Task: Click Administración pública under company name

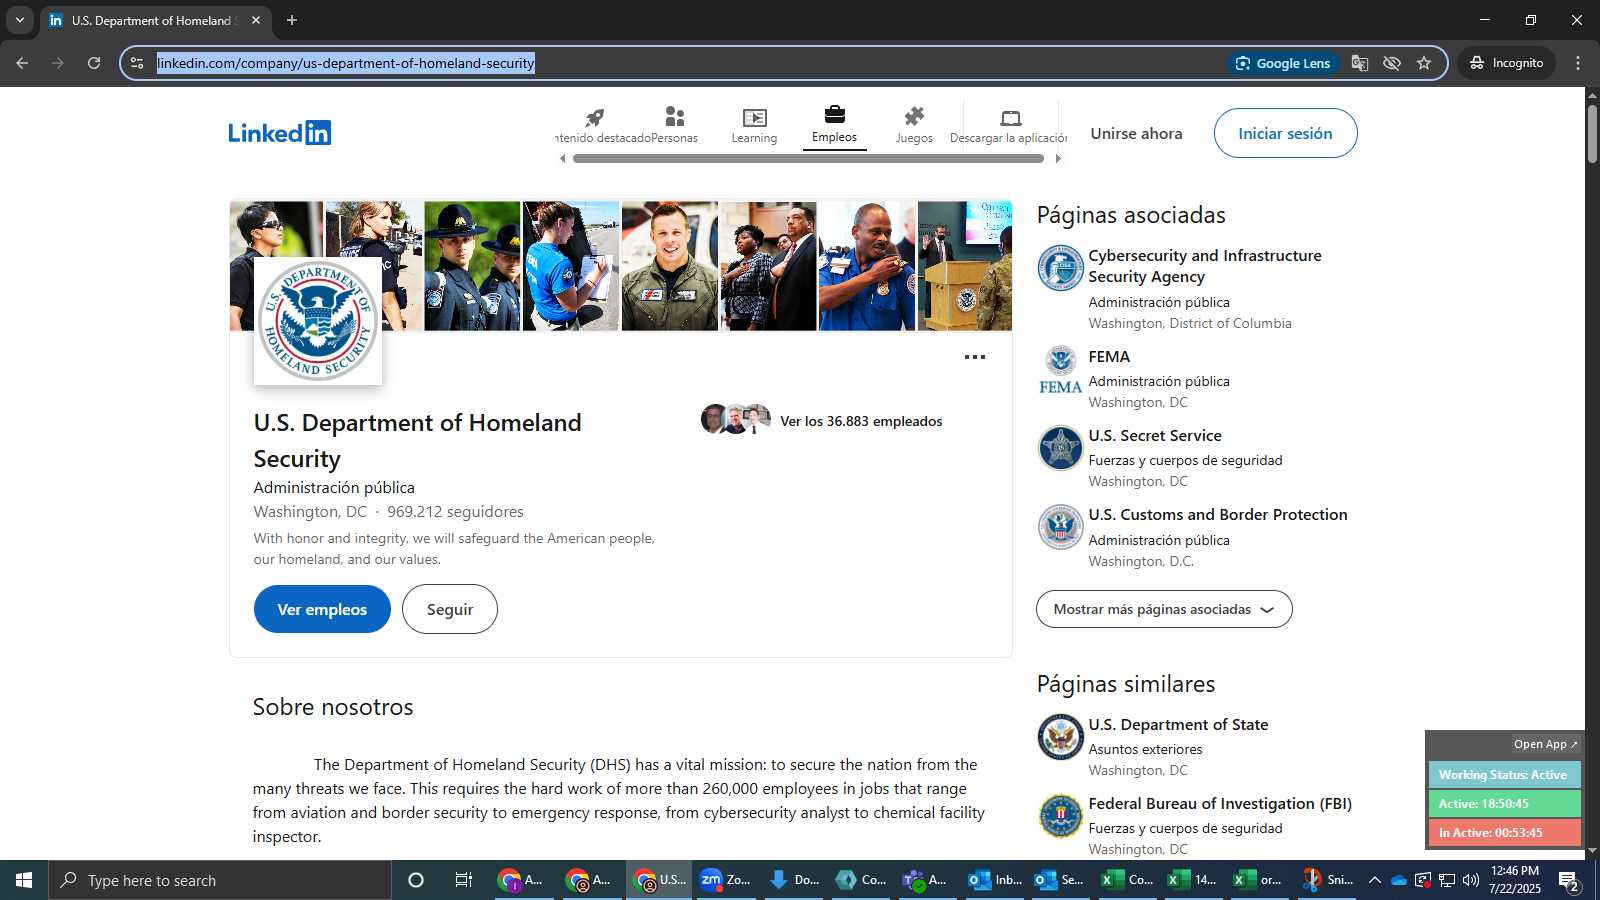Action: 334,487
